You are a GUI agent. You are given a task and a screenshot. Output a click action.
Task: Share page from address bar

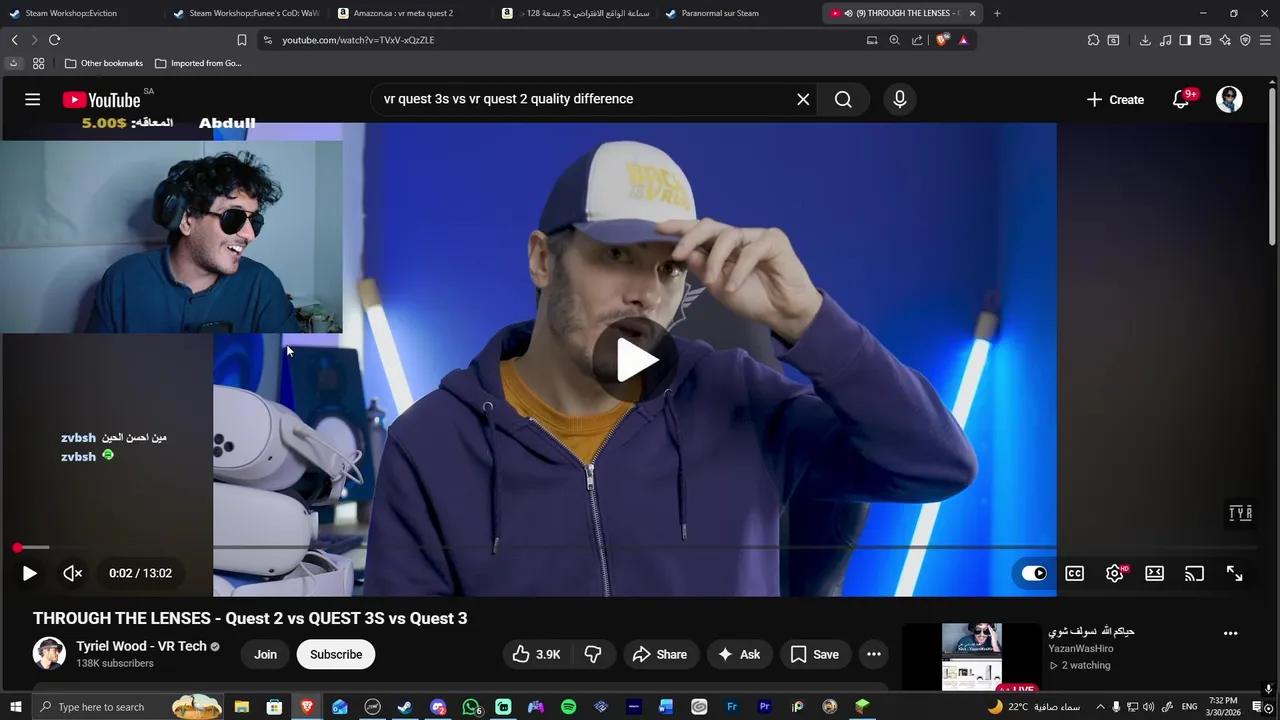[917, 40]
